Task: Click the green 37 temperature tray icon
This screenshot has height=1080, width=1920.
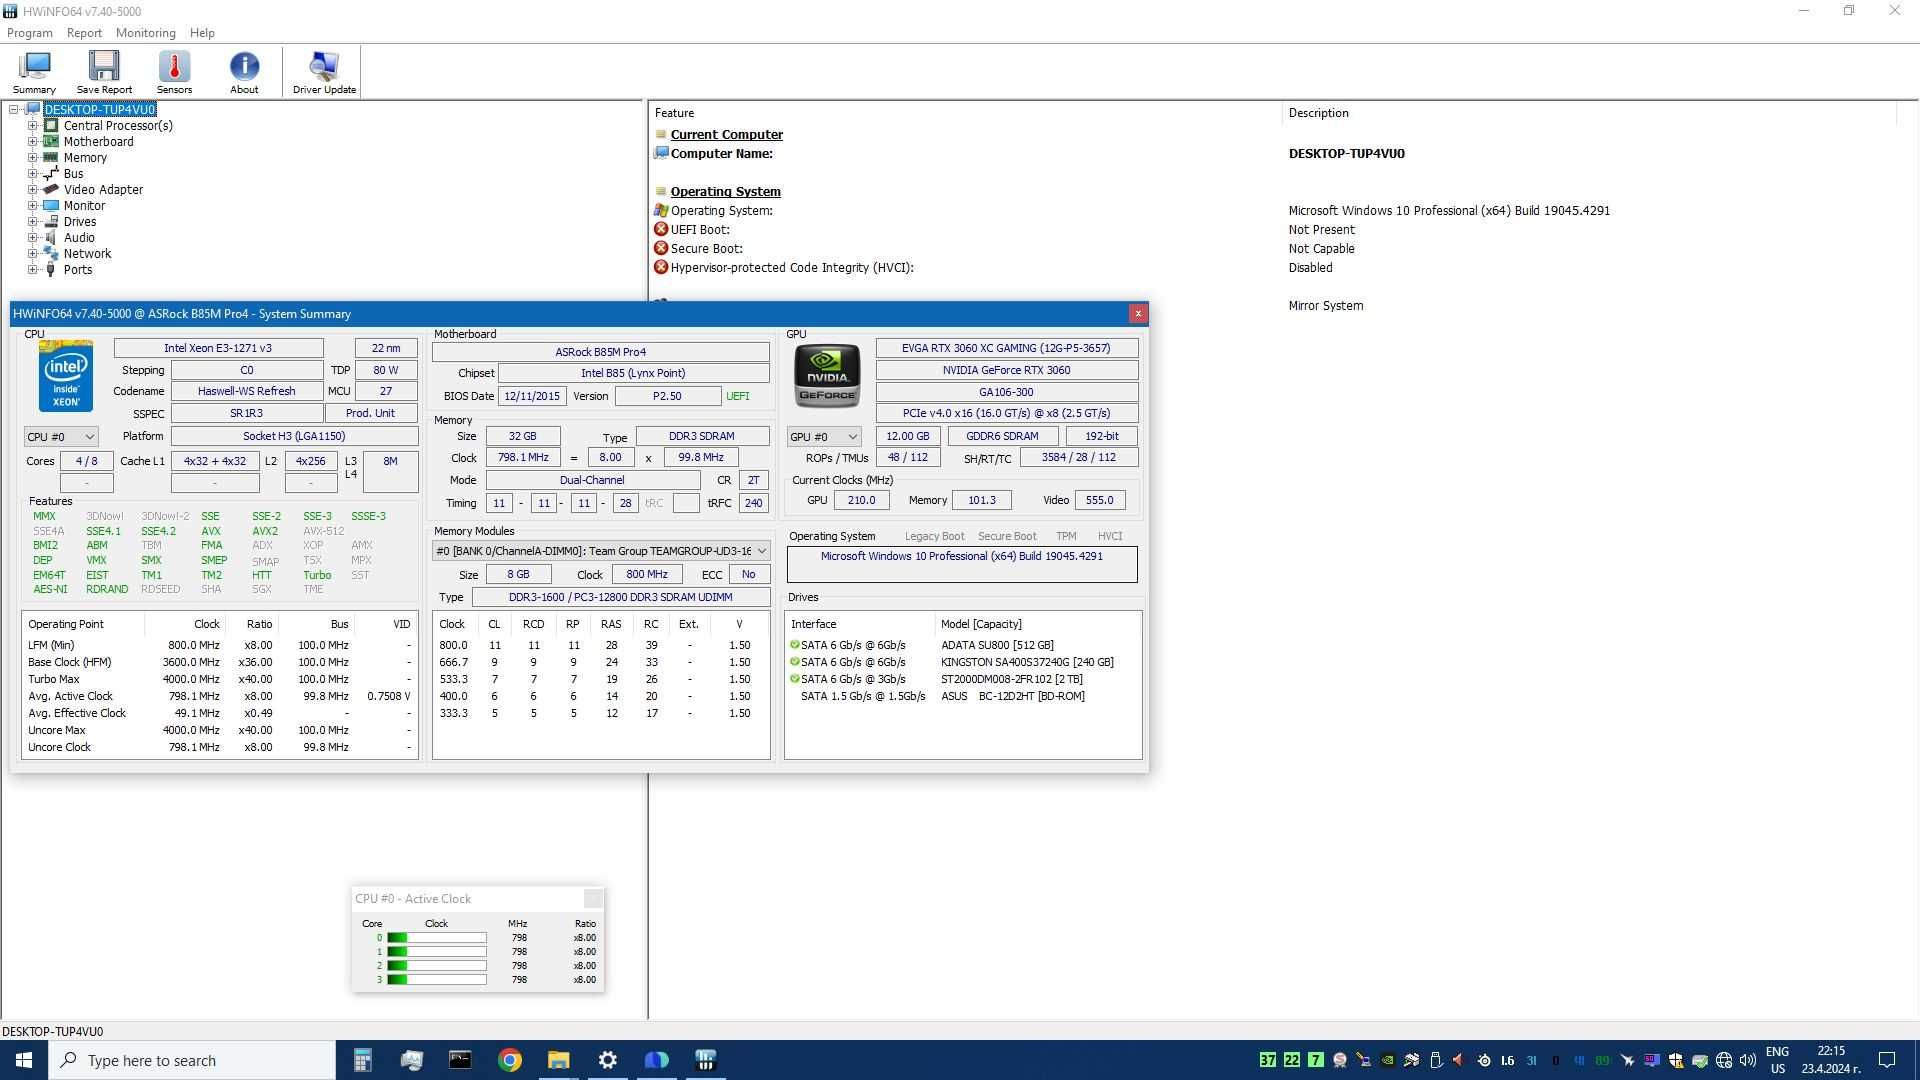Action: pos(1267,1060)
